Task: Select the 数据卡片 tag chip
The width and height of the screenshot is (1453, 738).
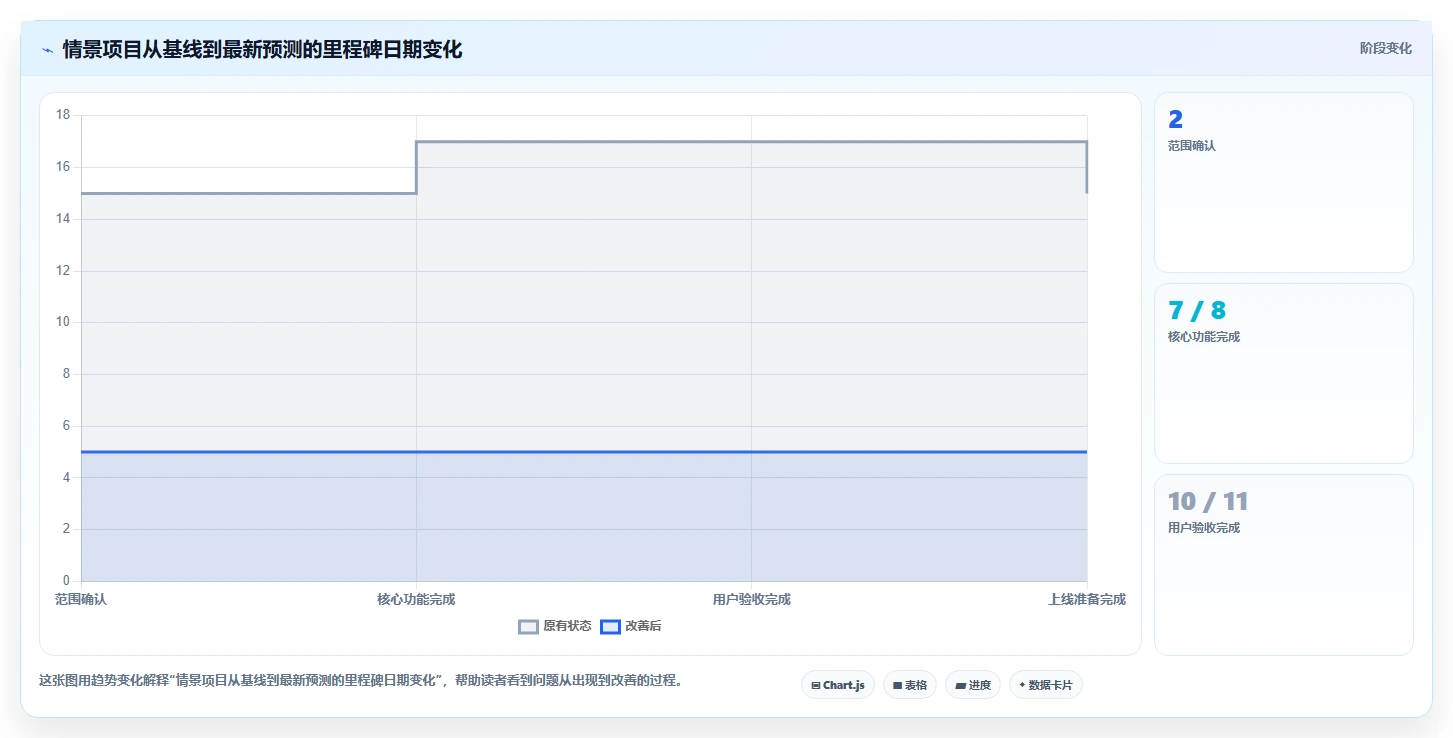Action: click(x=1046, y=685)
